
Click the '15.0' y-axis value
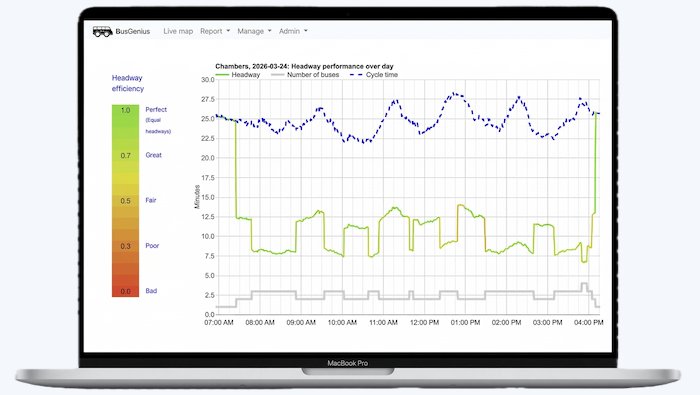click(x=208, y=197)
